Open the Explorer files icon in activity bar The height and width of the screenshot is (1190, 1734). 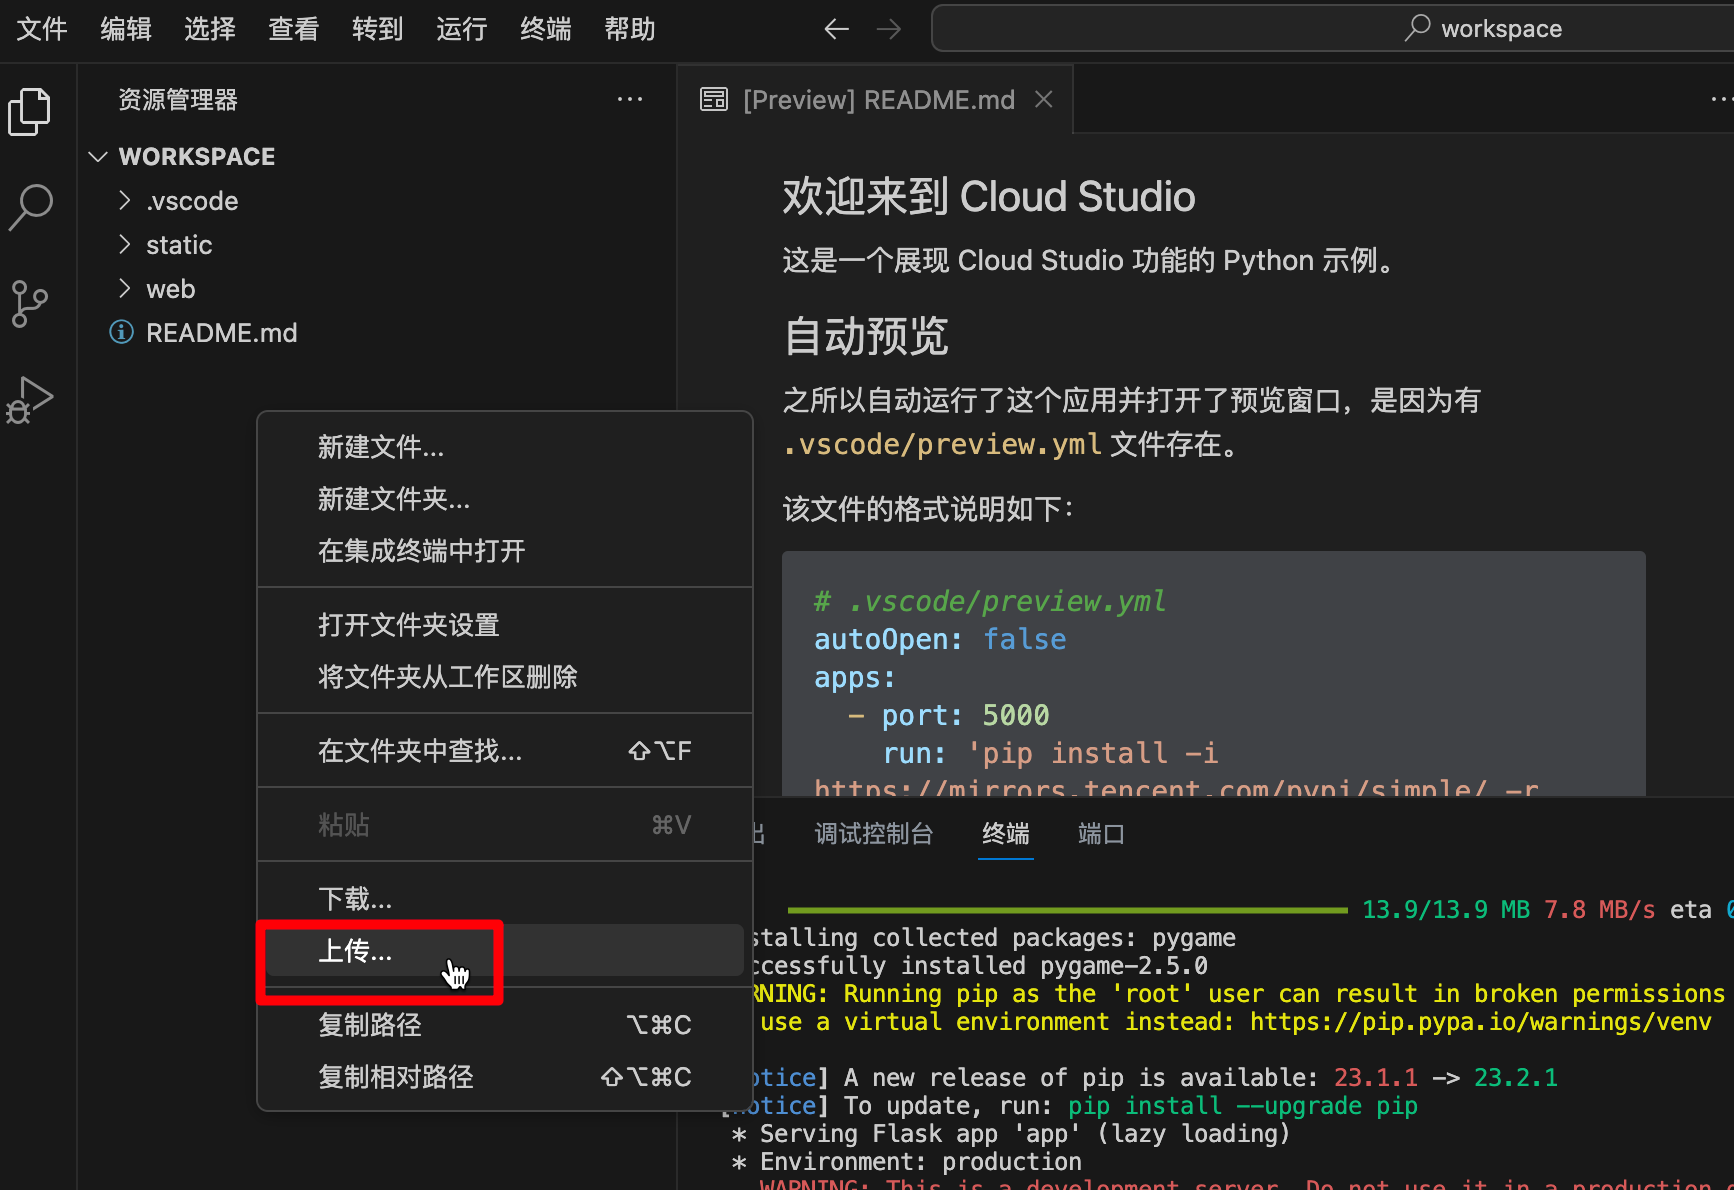click(x=30, y=111)
